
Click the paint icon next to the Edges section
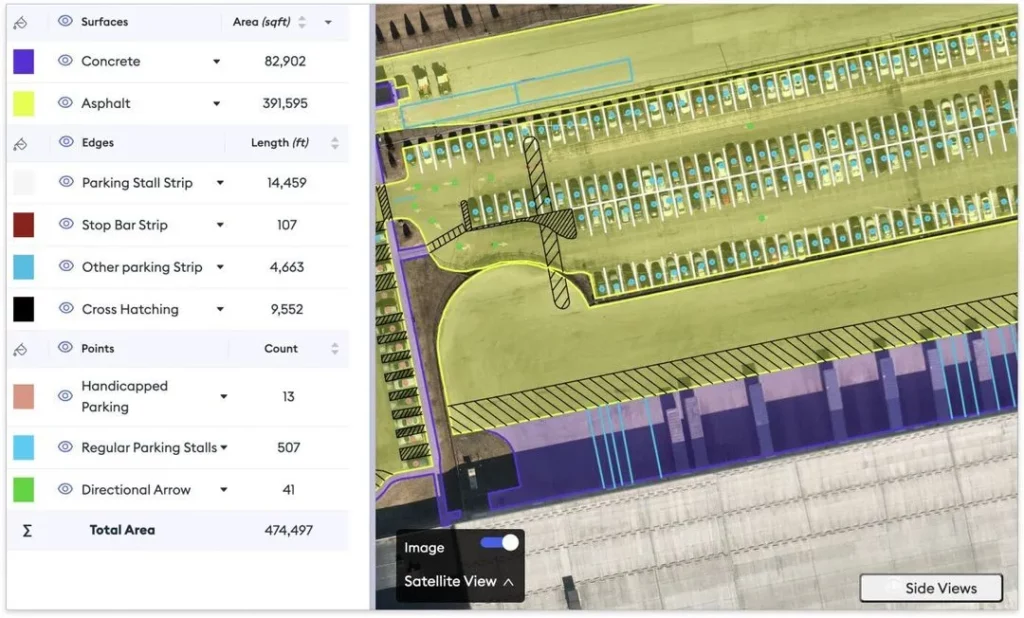[21, 142]
